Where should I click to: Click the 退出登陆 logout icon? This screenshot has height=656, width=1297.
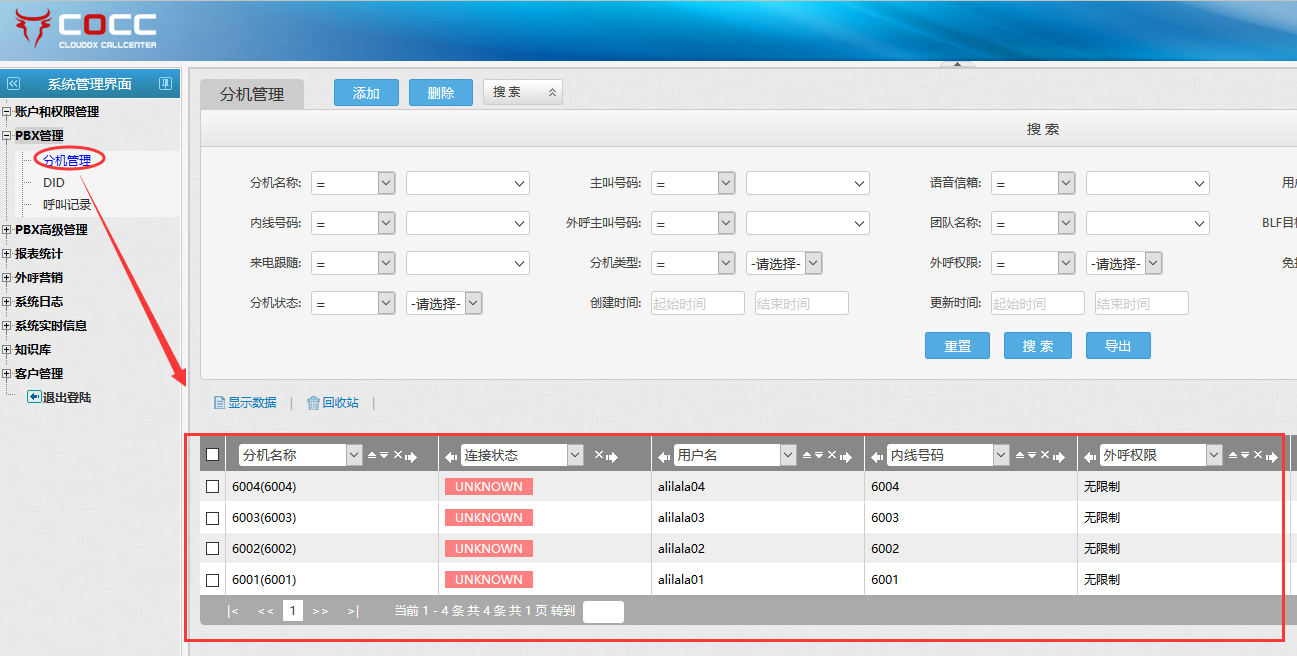click(34, 397)
